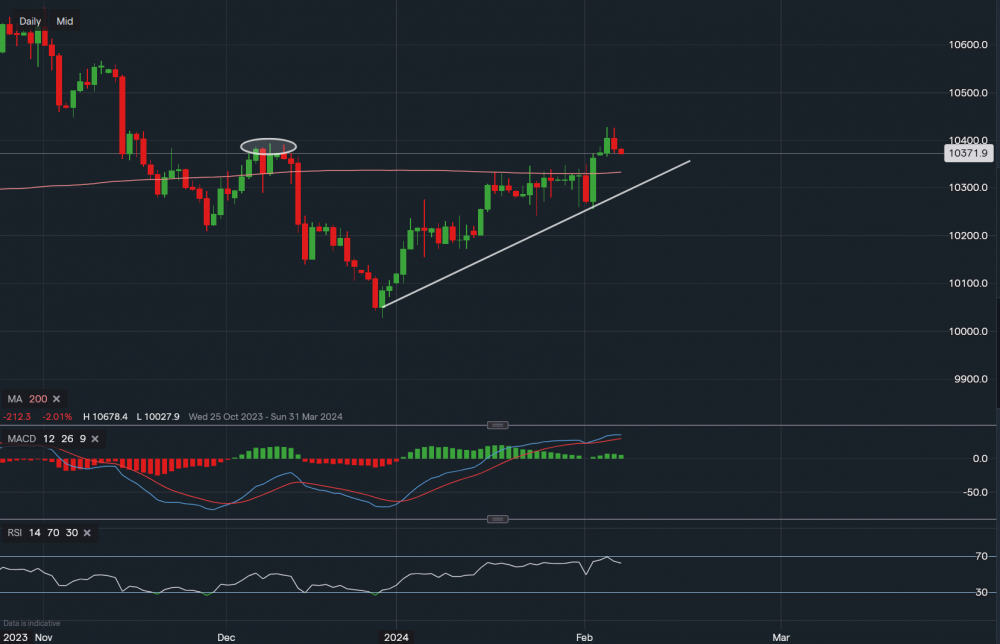Click the Dec label on time axis
The height and width of the screenshot is (644, 1000).
coord(226,636)
